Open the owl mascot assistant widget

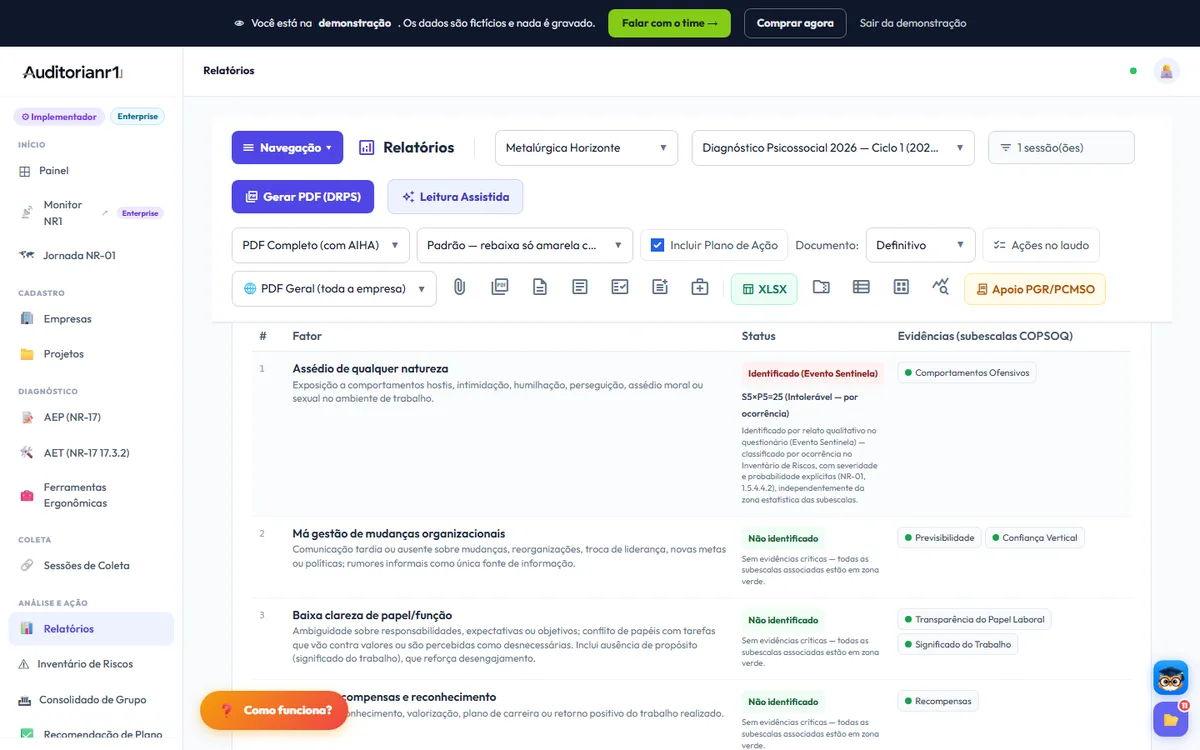pyautogui.click(x=1170, y=677)
